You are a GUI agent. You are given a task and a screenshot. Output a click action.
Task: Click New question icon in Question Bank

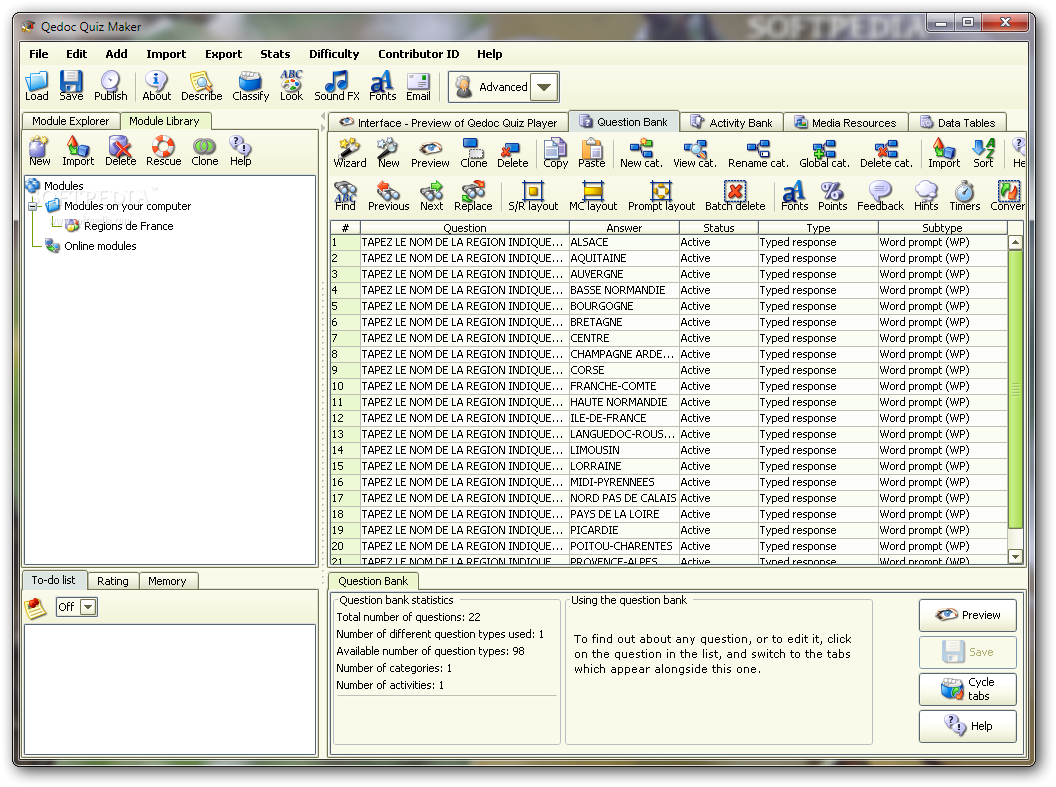(x=388, y=153)
